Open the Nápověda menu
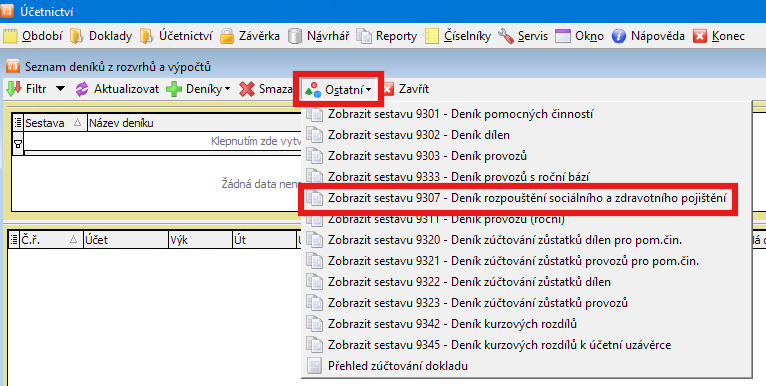The width and height of the screenshot is (766, 386). coord(648,36)
